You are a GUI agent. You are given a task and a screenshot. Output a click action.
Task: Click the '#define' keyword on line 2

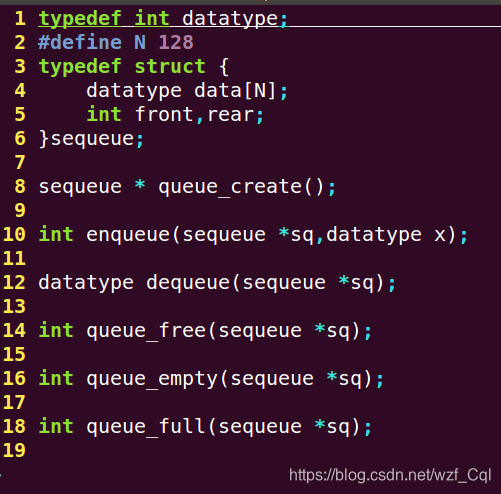pos(80,42)
